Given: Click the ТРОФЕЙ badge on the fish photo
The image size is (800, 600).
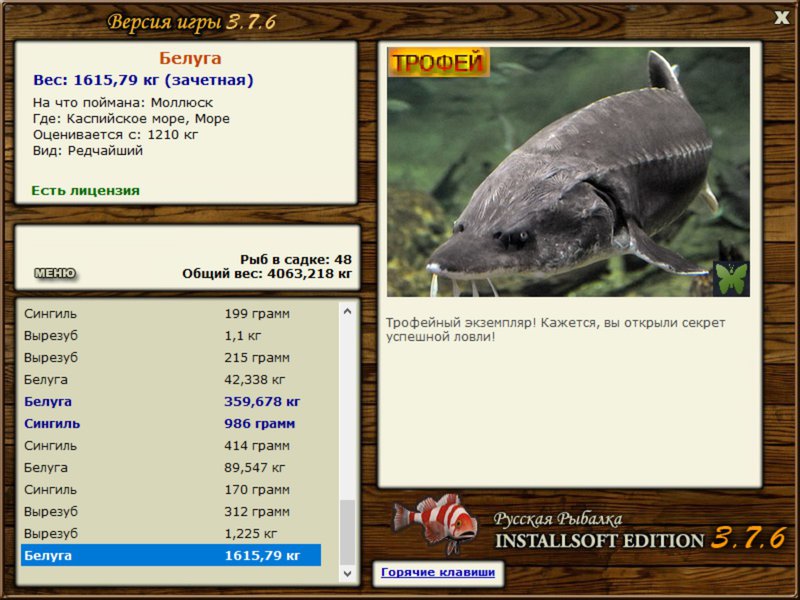Looking at the screenshot, I should pos(438,62).
